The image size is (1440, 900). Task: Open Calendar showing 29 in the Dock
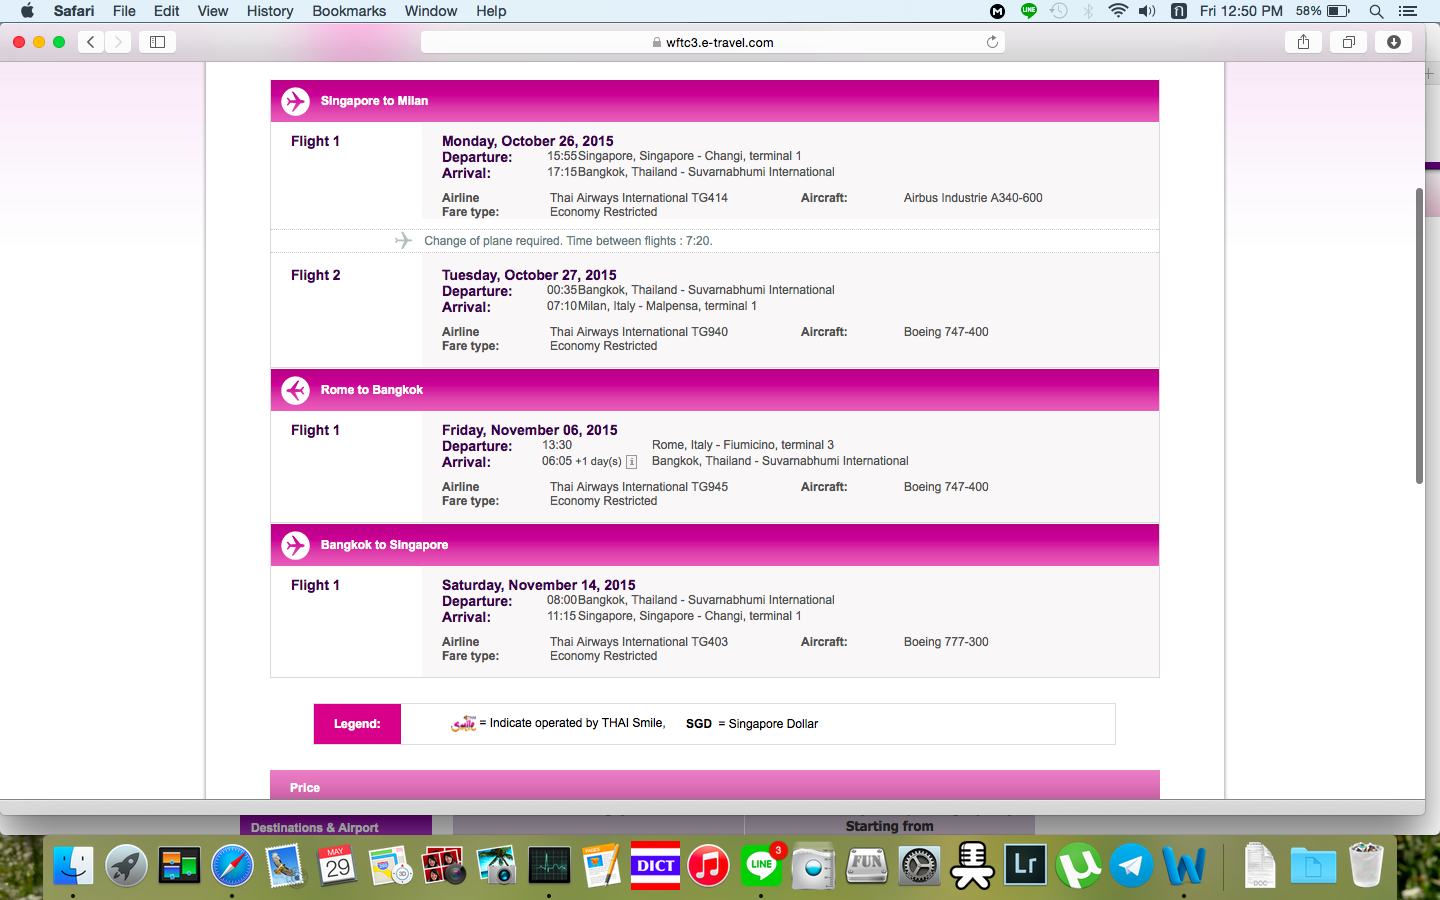338,866
